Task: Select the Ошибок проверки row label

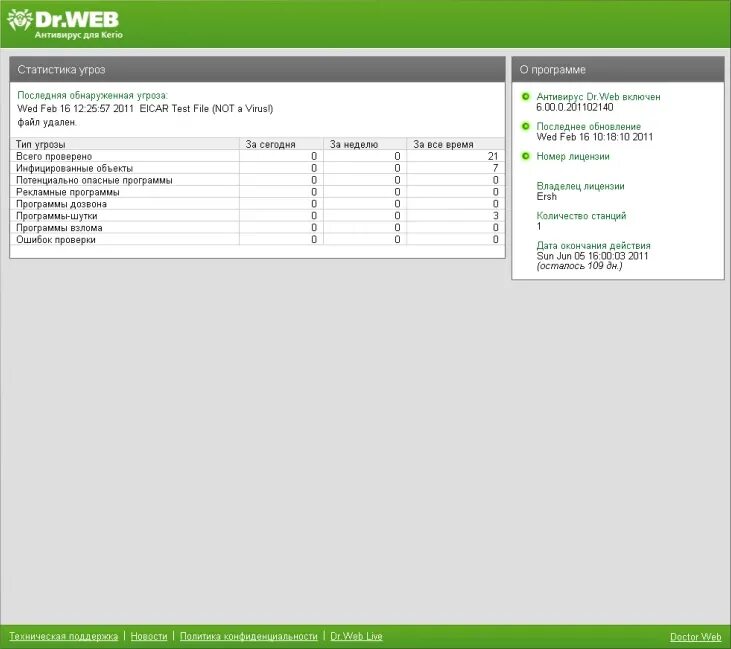Action: [x=56, y=240]
